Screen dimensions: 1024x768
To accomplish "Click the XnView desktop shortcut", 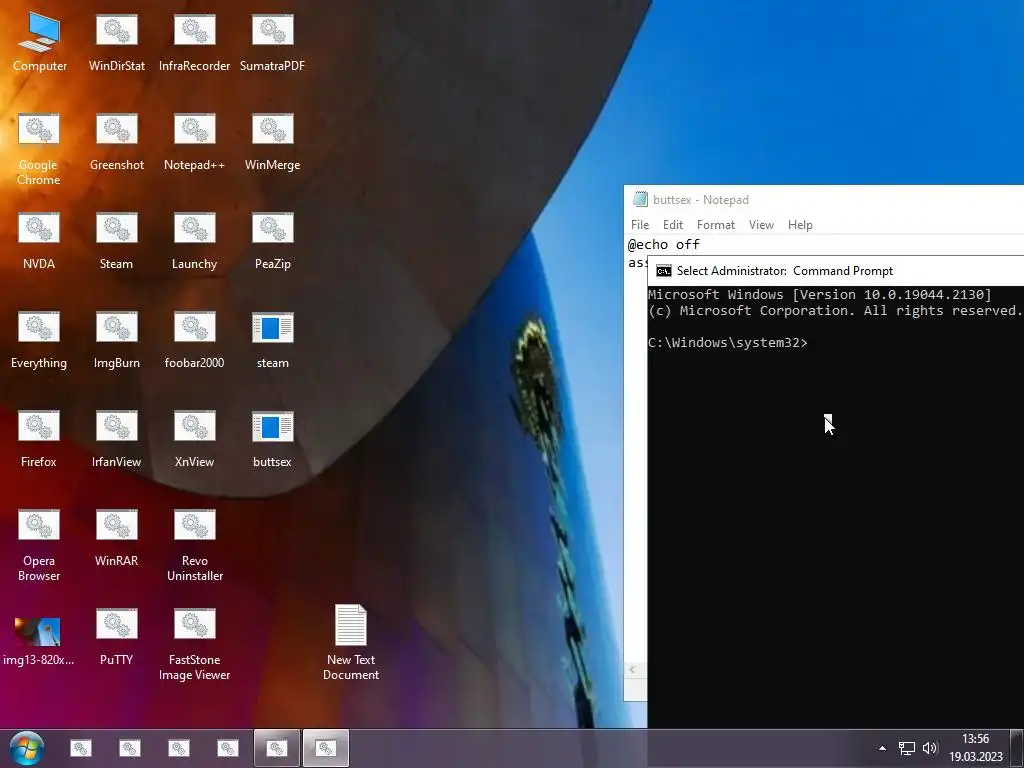I will coord(195,439).
